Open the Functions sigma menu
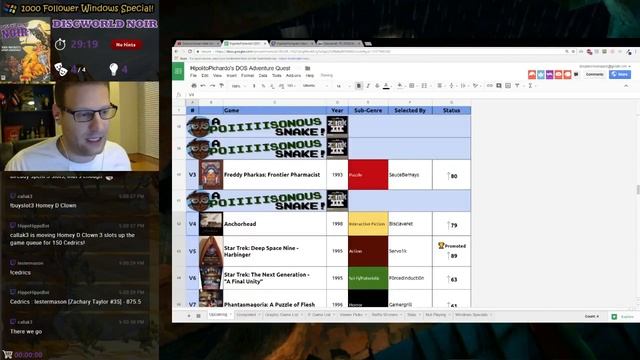Image resolution: width=640 pixels, height=360 pixels. click(x=531, y=86)
